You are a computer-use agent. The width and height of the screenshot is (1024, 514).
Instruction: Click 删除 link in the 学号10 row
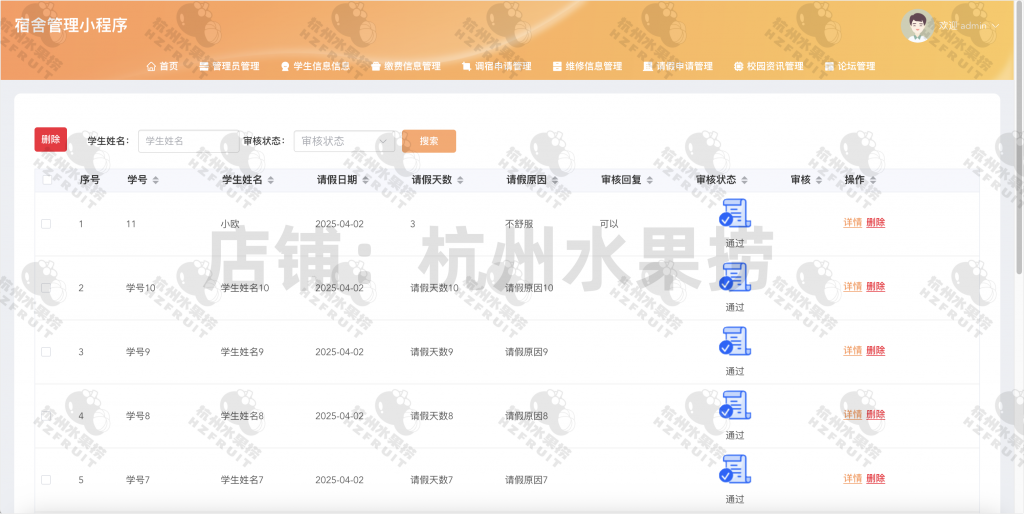tap(876, 287)
